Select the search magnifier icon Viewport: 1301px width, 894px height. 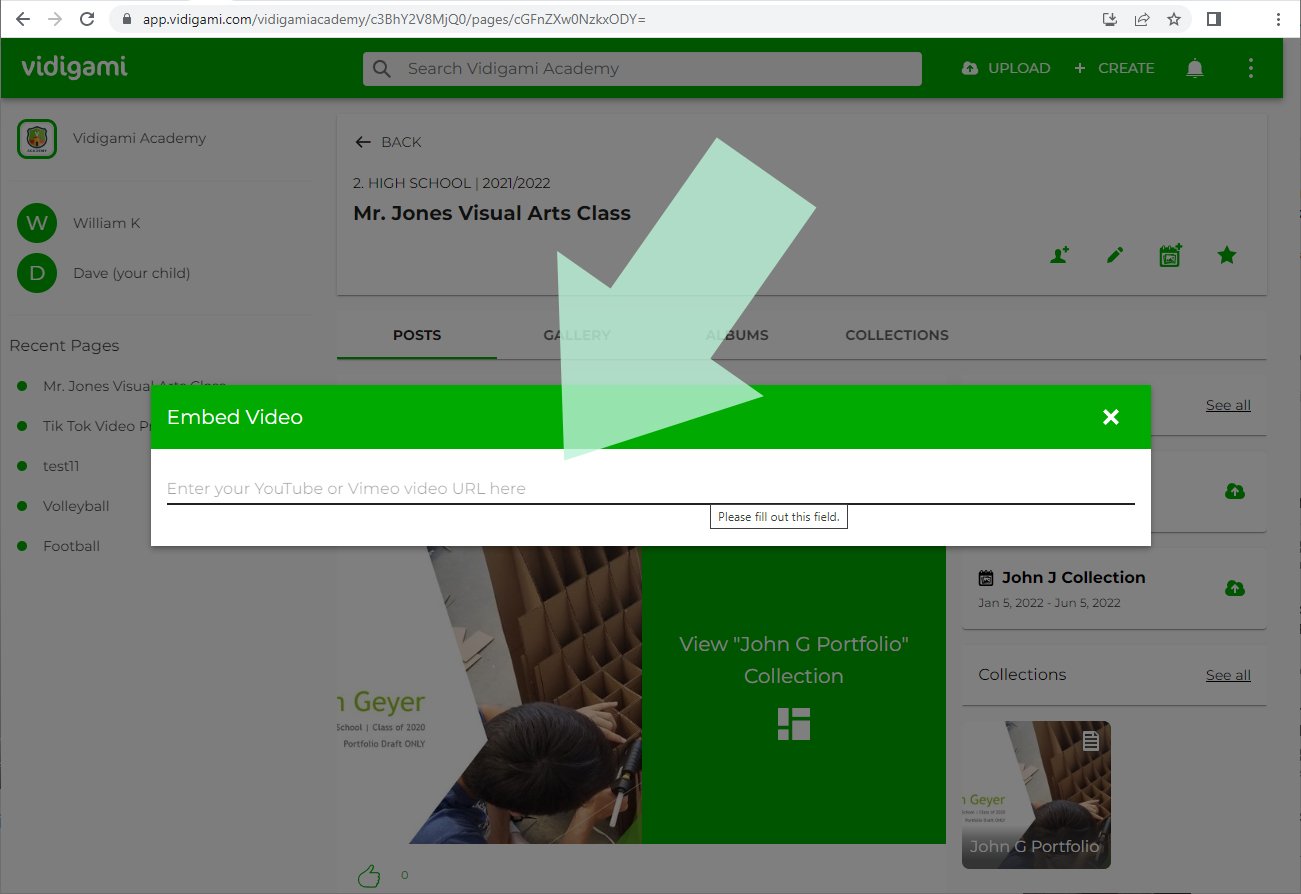pyautogui.click(x=381, y=68)
